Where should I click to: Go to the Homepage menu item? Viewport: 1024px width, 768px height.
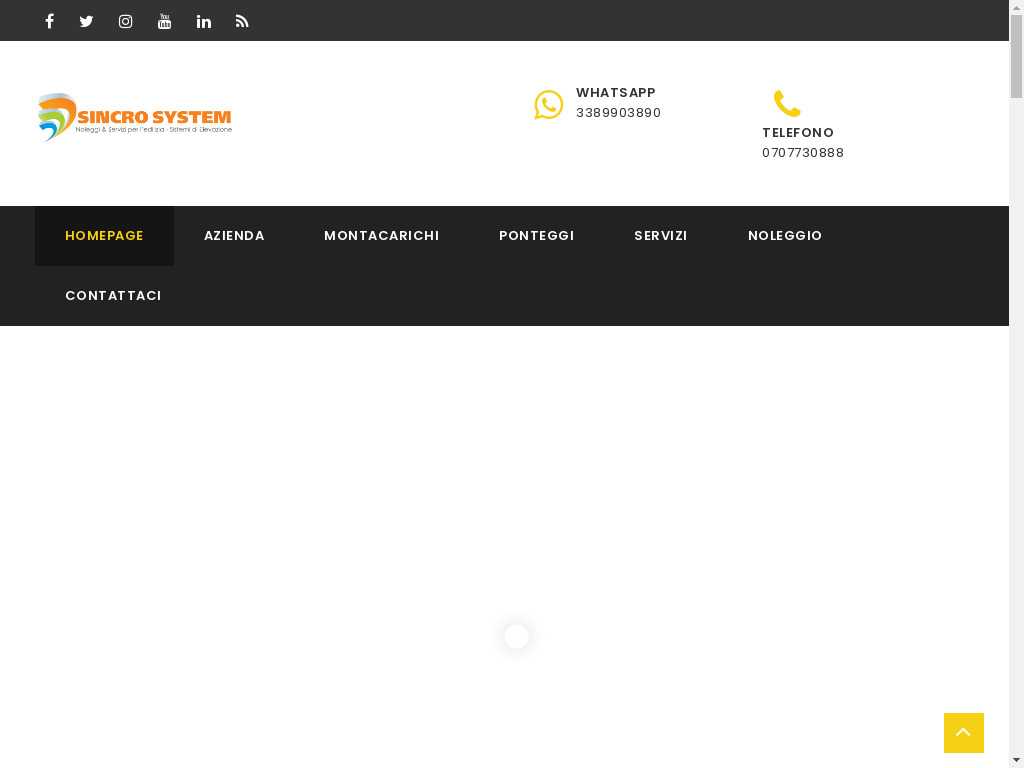pos(104,236)
